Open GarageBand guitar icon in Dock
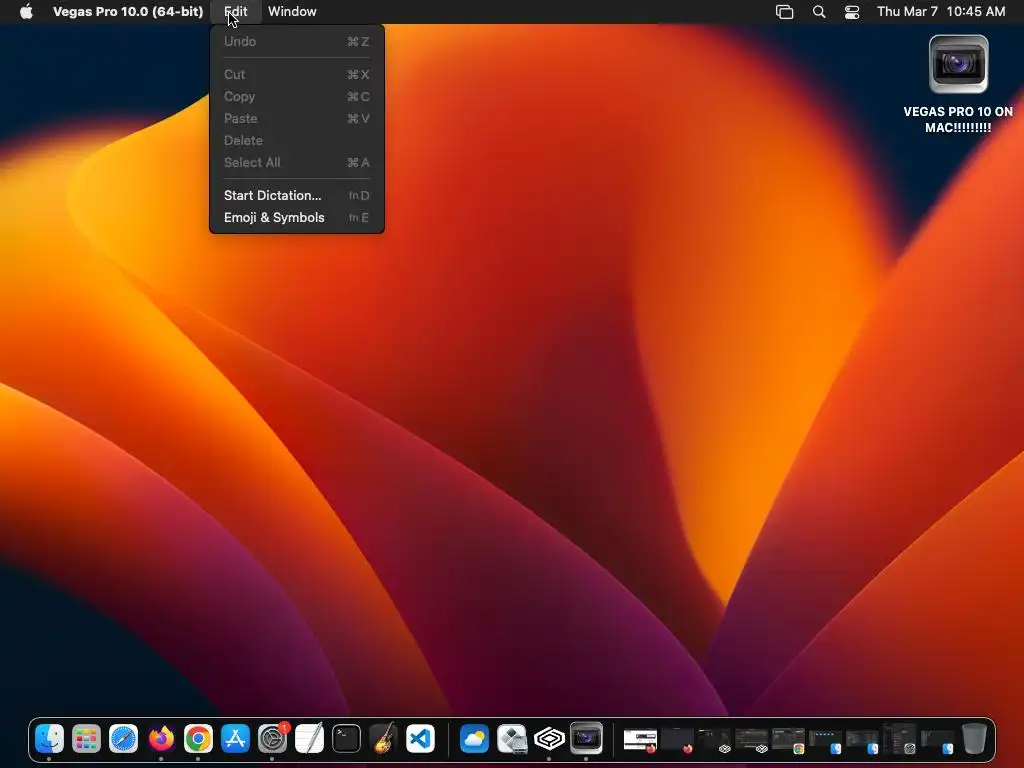 pos(383,739)
